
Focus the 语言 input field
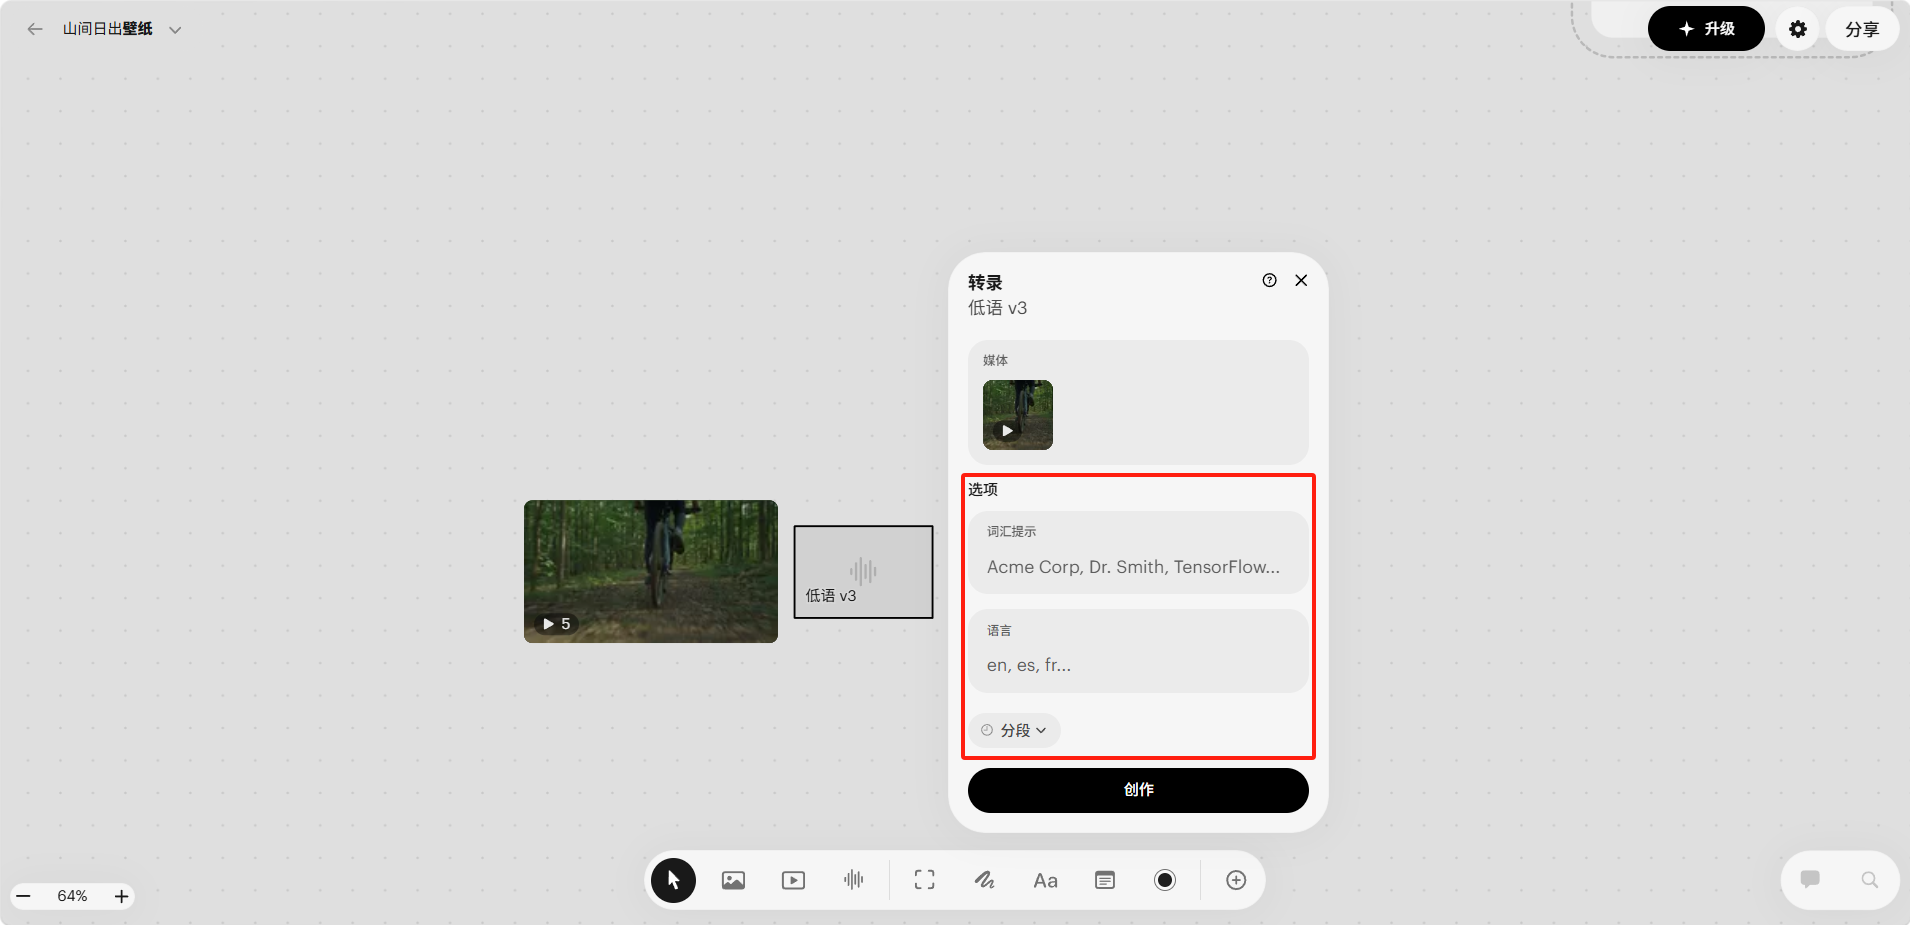1138,651
